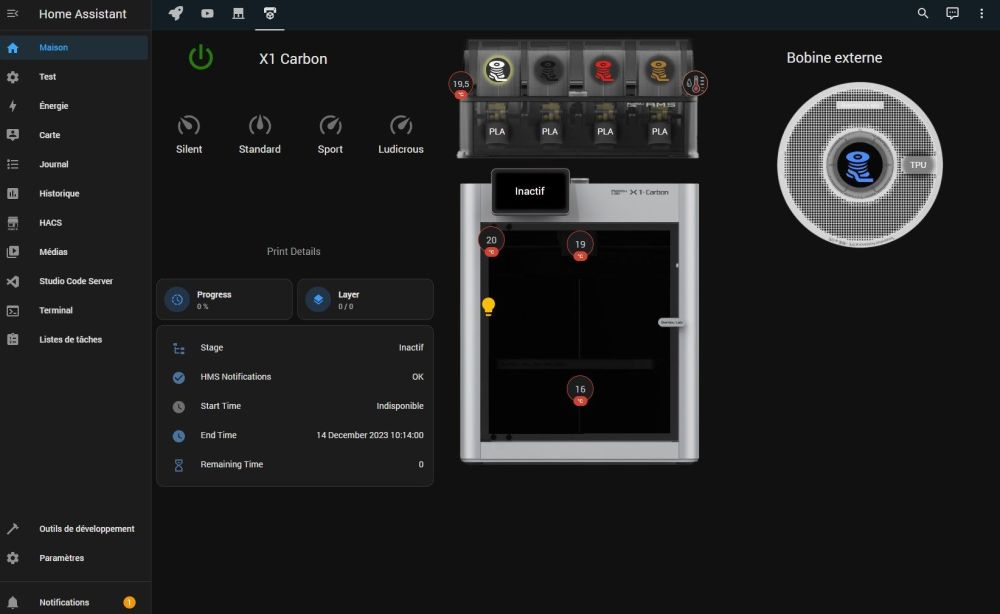The height and width of the screenshot is (614, 1000).
Task: Toggle the yellow chamber light bulb
Action: click(488, 306)
